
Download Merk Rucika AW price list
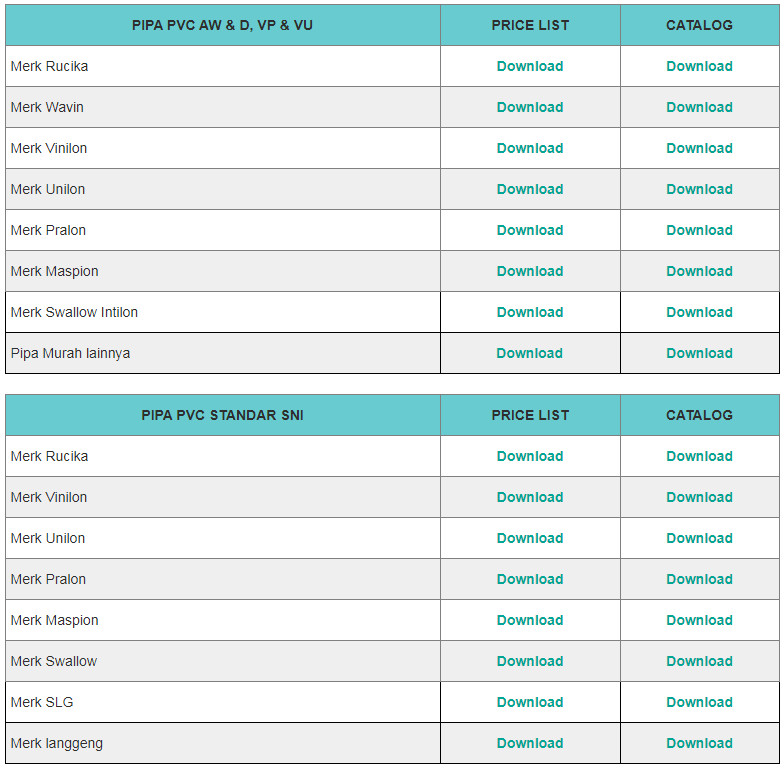pyautogui.click(x=529, y=66)
